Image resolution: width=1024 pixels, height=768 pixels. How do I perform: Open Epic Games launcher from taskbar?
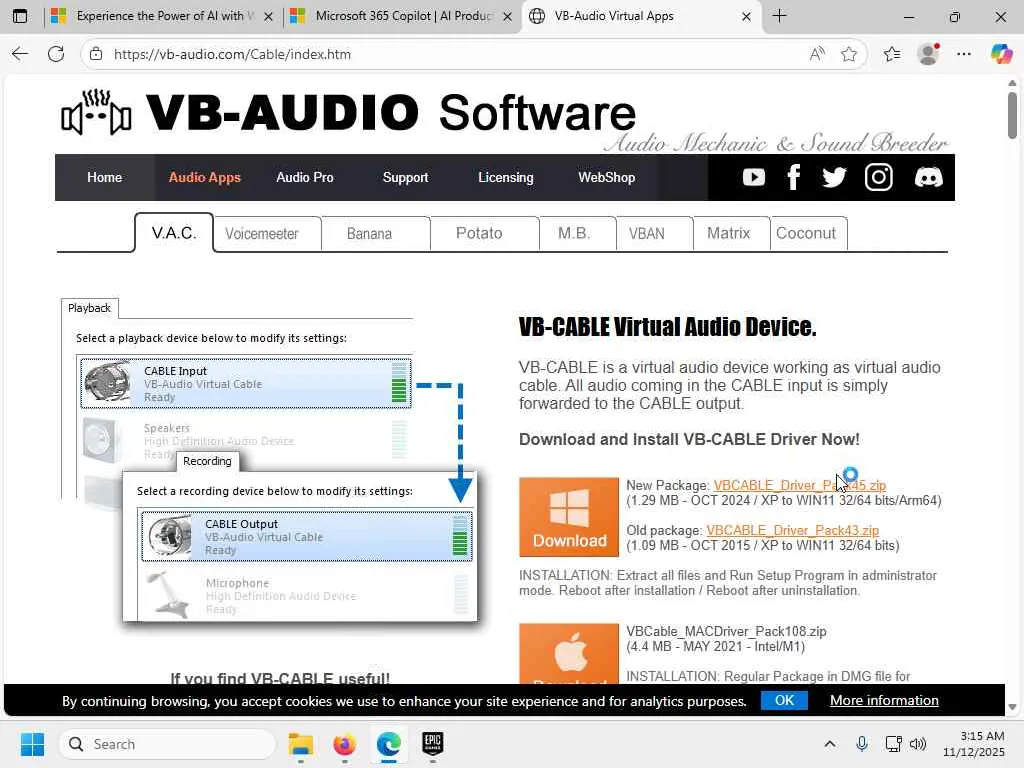[432, 744]
